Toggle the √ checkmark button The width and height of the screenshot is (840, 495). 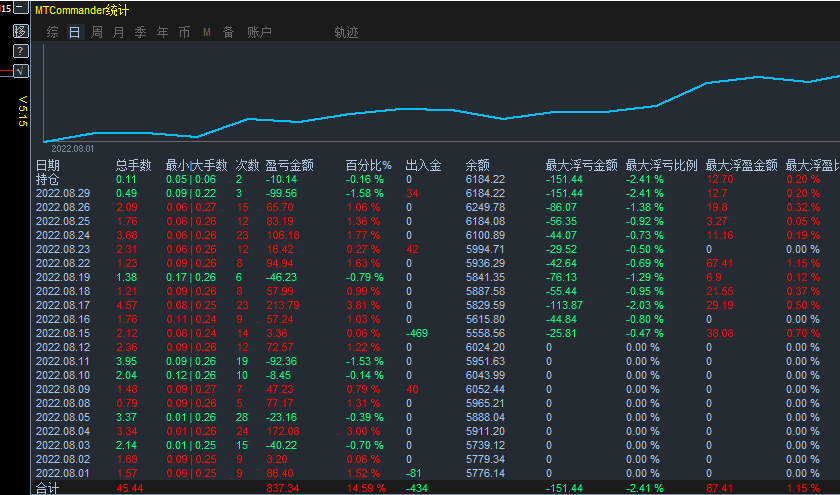[x=20, y=71]
